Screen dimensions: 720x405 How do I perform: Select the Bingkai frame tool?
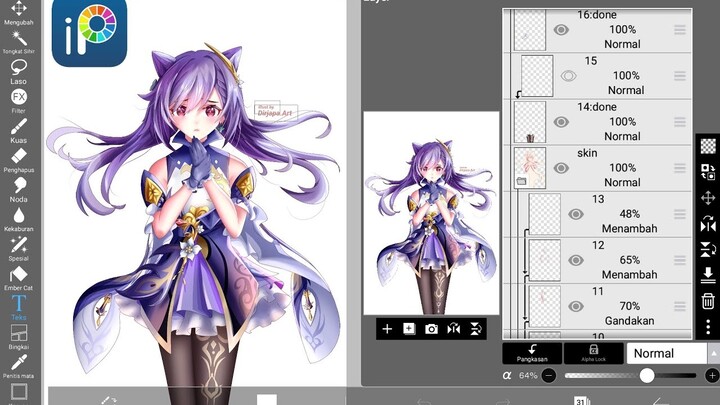[x=18, y=337]
